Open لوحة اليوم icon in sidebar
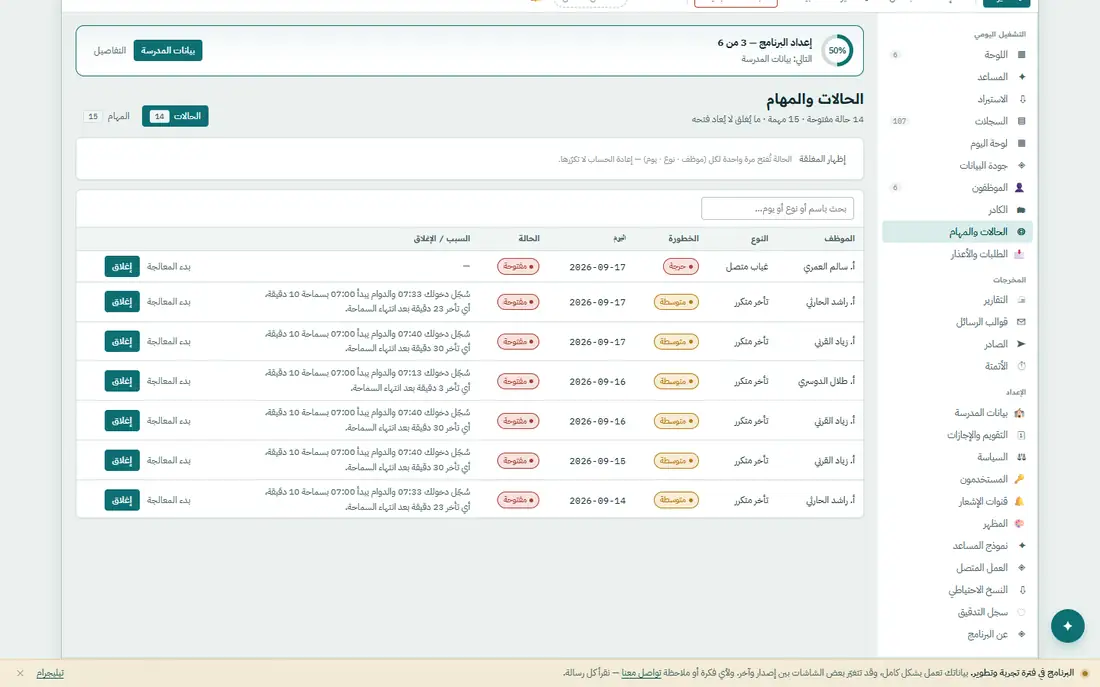Viewport: 1100px width, 687px height. pyautogui.click(x=1021, y=143)
